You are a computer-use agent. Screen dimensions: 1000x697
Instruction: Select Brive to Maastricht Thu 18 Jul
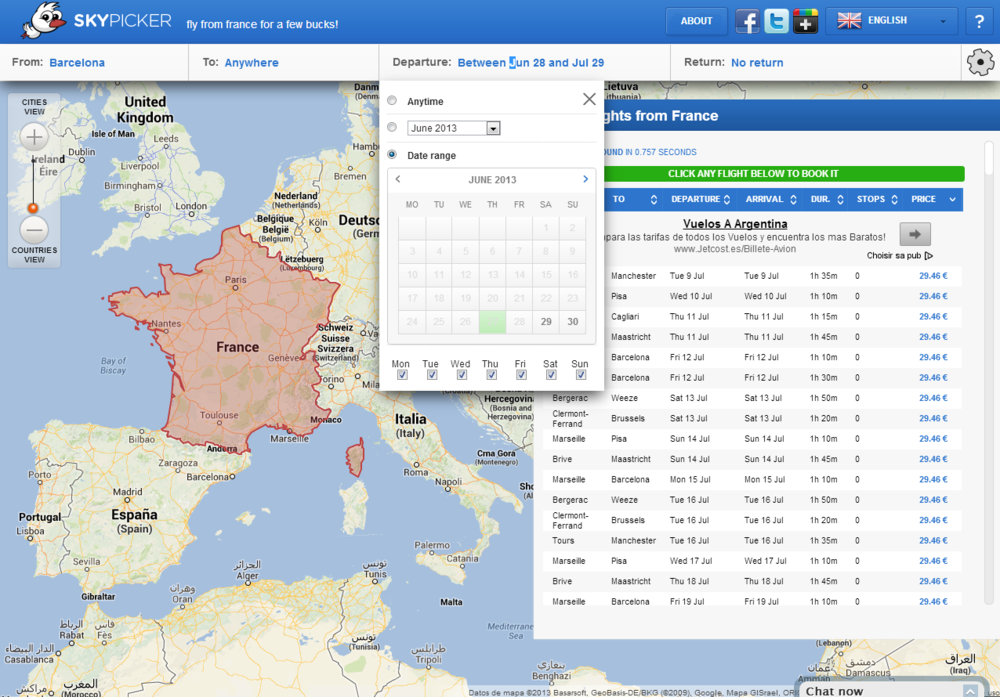click(753, 581)
